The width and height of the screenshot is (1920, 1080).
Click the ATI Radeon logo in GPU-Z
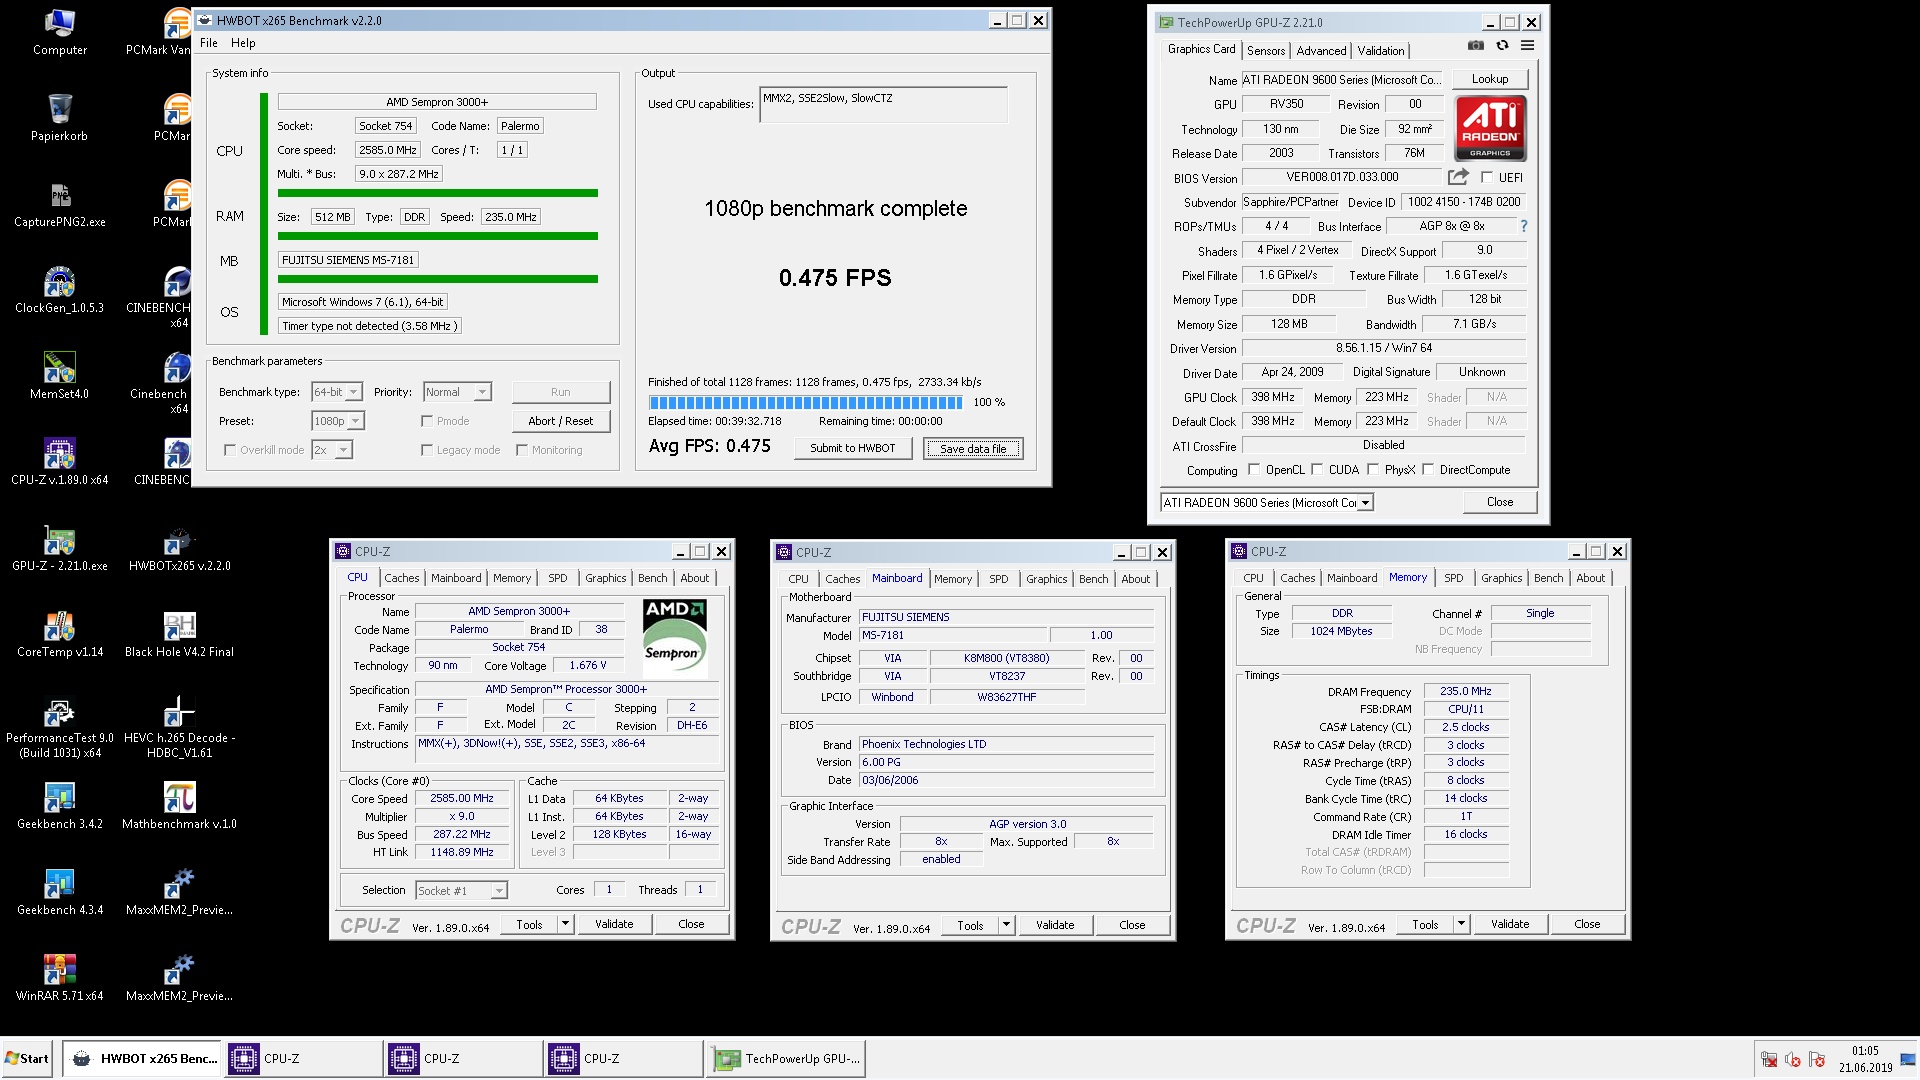point(1490,128)
